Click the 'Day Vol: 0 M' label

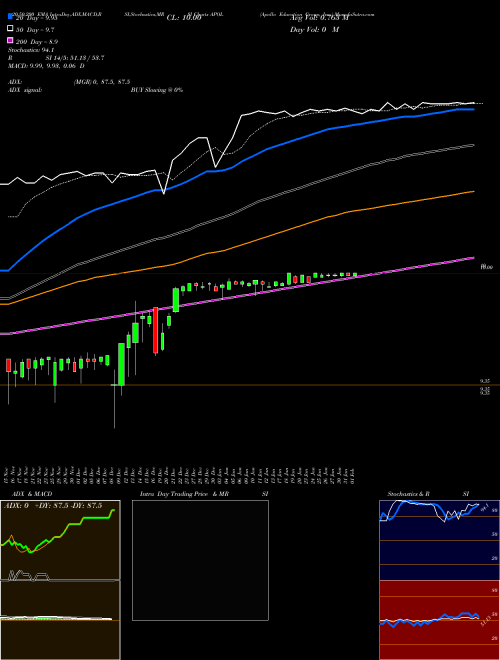pos(314,29)
